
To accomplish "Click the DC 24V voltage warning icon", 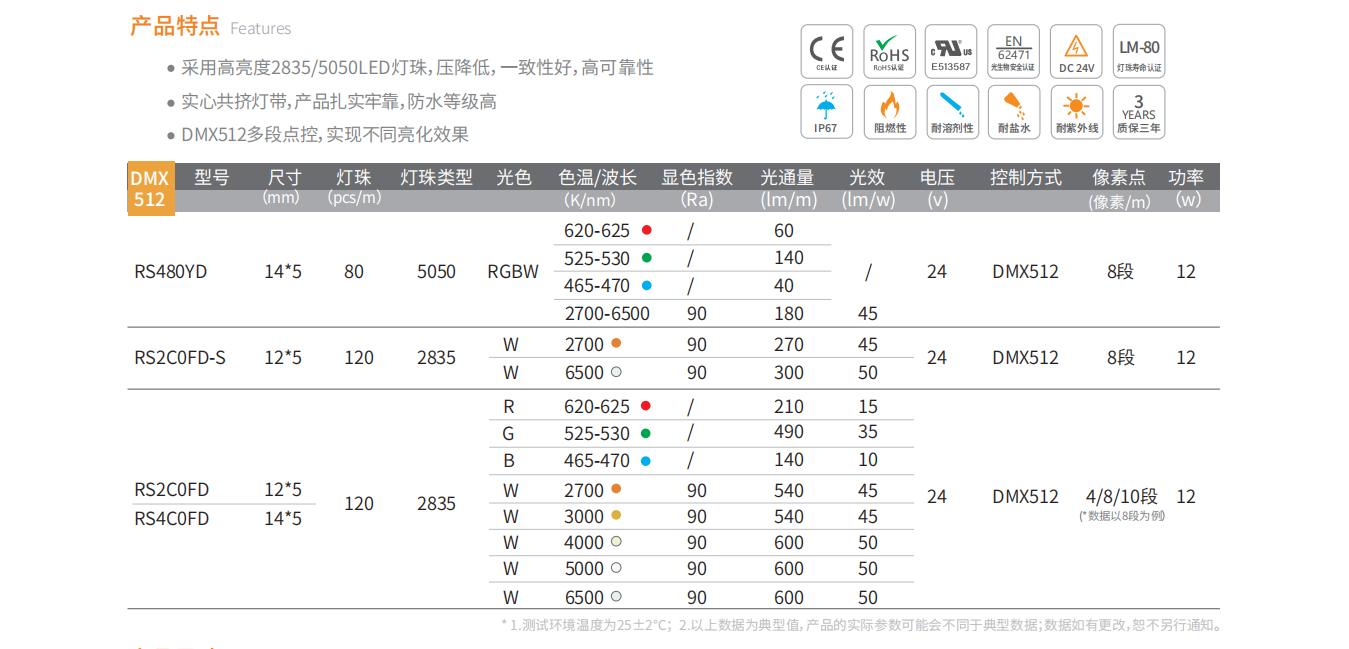I will pyautogui.click(x=1076, y=51).
